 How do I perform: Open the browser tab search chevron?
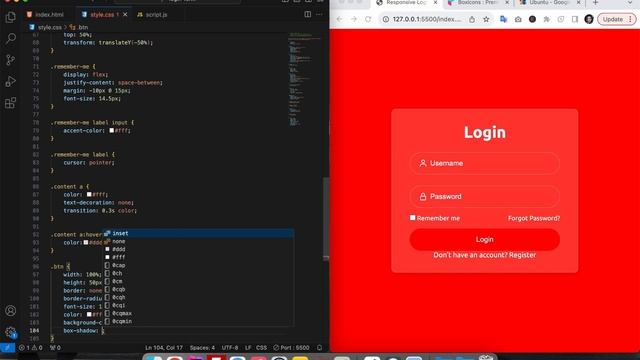(x=631, y=3)
